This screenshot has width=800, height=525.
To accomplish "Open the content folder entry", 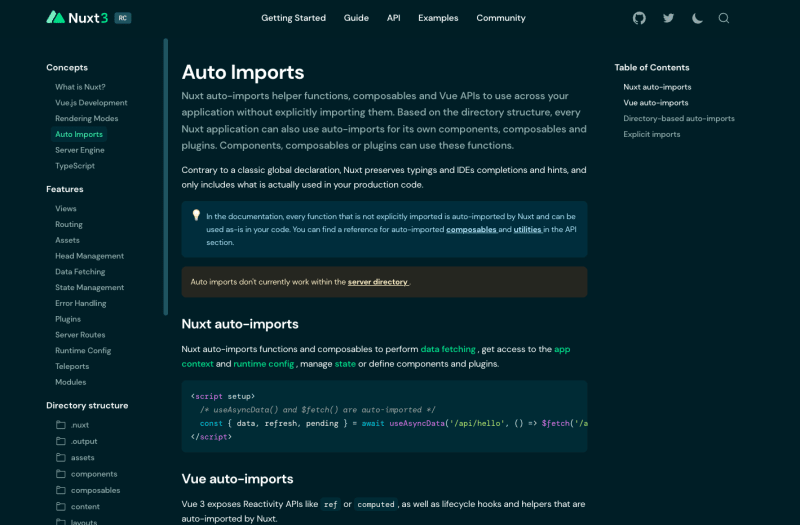I will point(78,506).
